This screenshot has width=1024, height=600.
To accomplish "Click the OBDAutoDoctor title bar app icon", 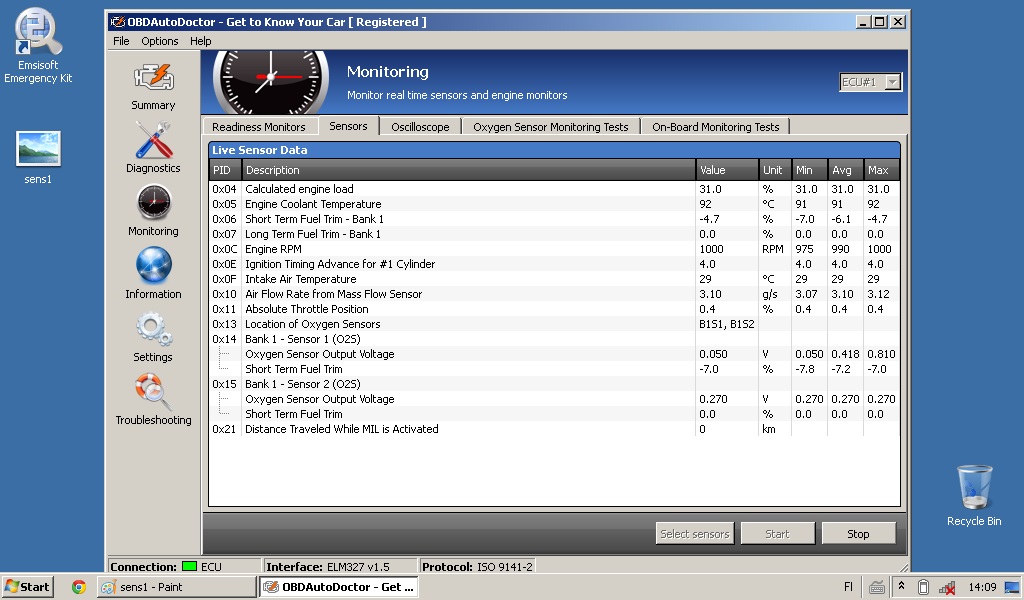I will (x=118, y=22).
